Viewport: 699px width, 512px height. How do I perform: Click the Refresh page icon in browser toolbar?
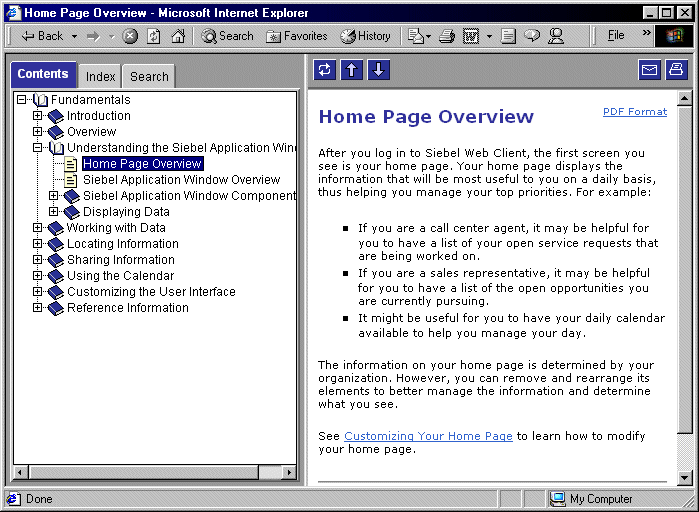154,36
